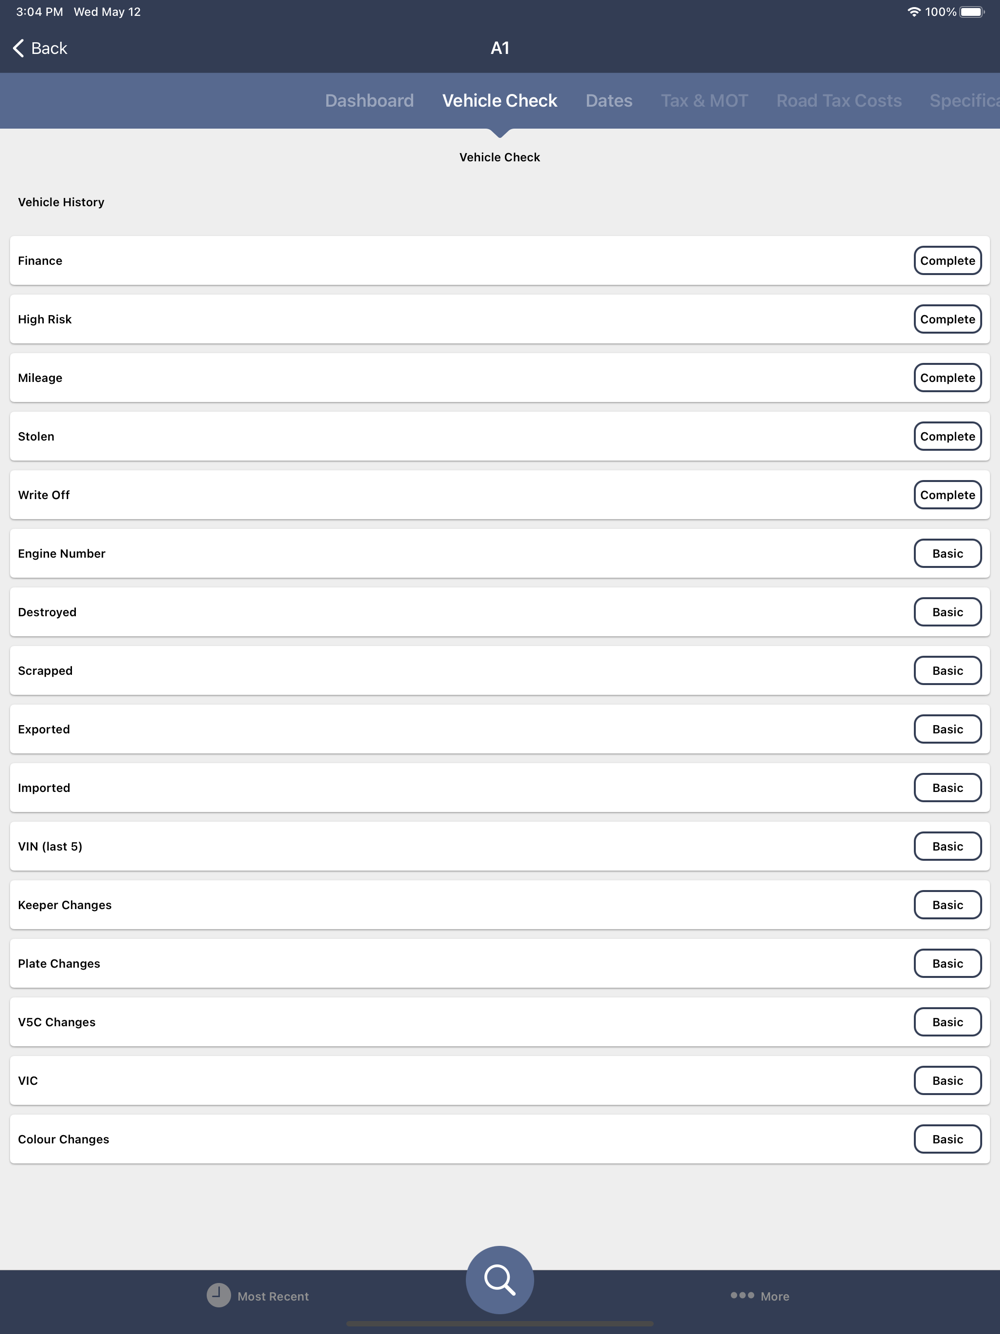Tap the magnifying glass search icon
This screenshot has height=1334, width=1000.
(x=500, y=1279)
